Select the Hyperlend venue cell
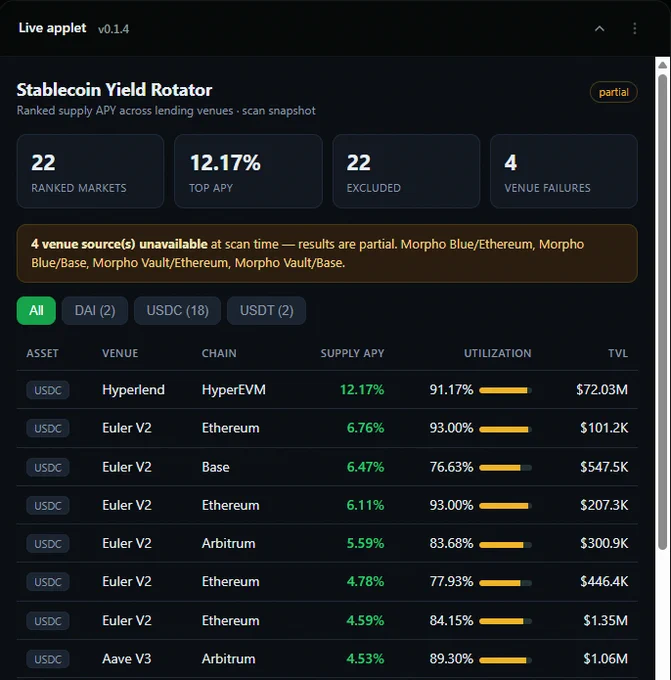This screenshot has width=671, height=680. (x=133, y=389)
